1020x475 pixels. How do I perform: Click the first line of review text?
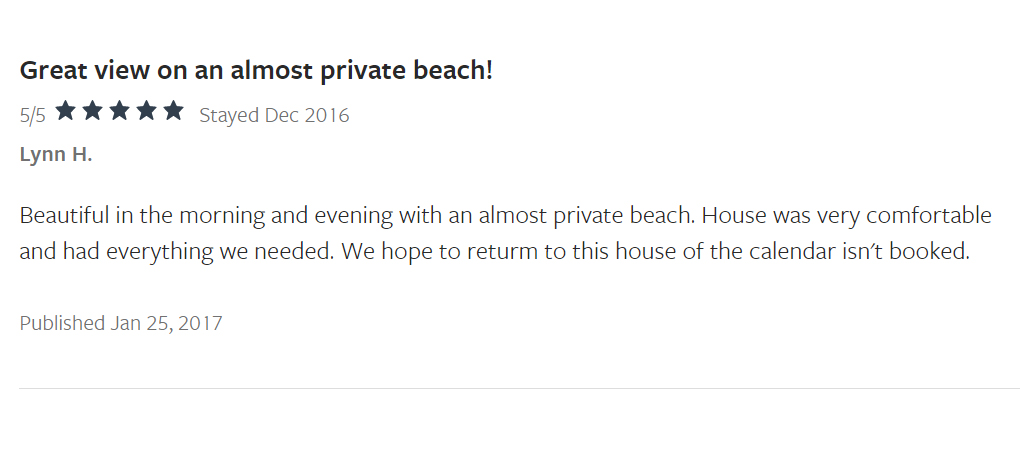point(505,215)
